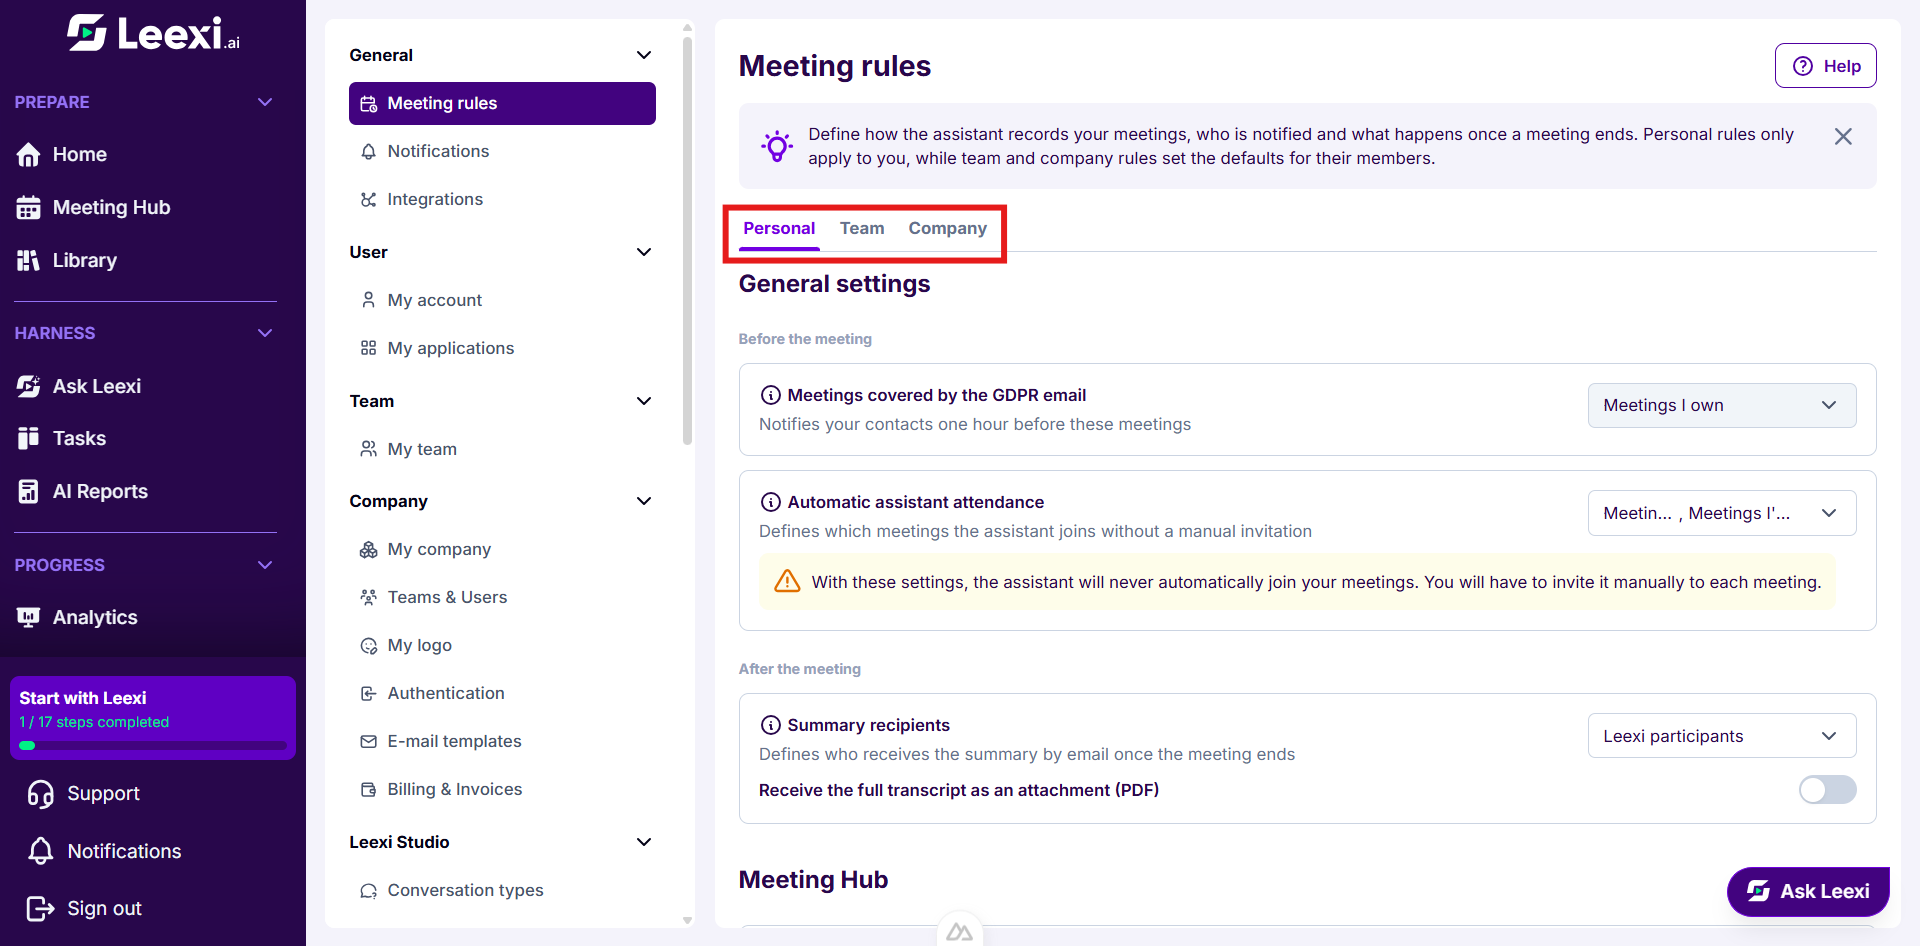Viewport: 1920px width, 946px height.
Task: Click the scroll down arrow in settings menu
Action: (687, 921)
